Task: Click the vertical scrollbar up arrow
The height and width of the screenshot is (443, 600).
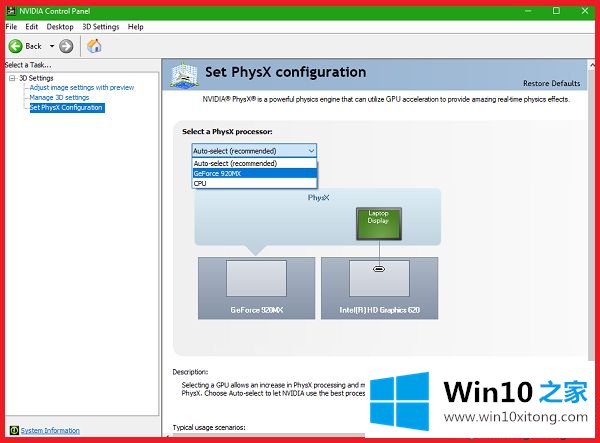Action: pyautogui.click(x=592, y=65)
